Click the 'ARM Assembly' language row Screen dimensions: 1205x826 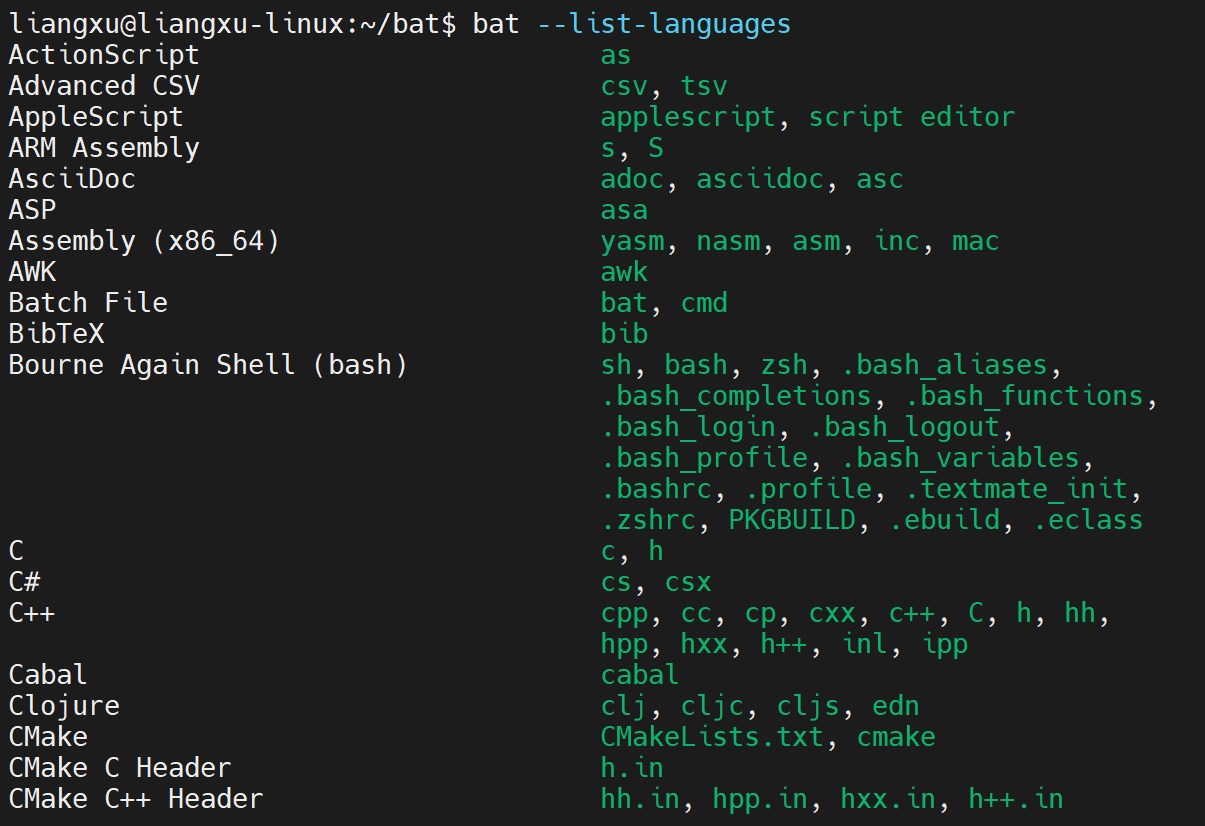(104, 147)
